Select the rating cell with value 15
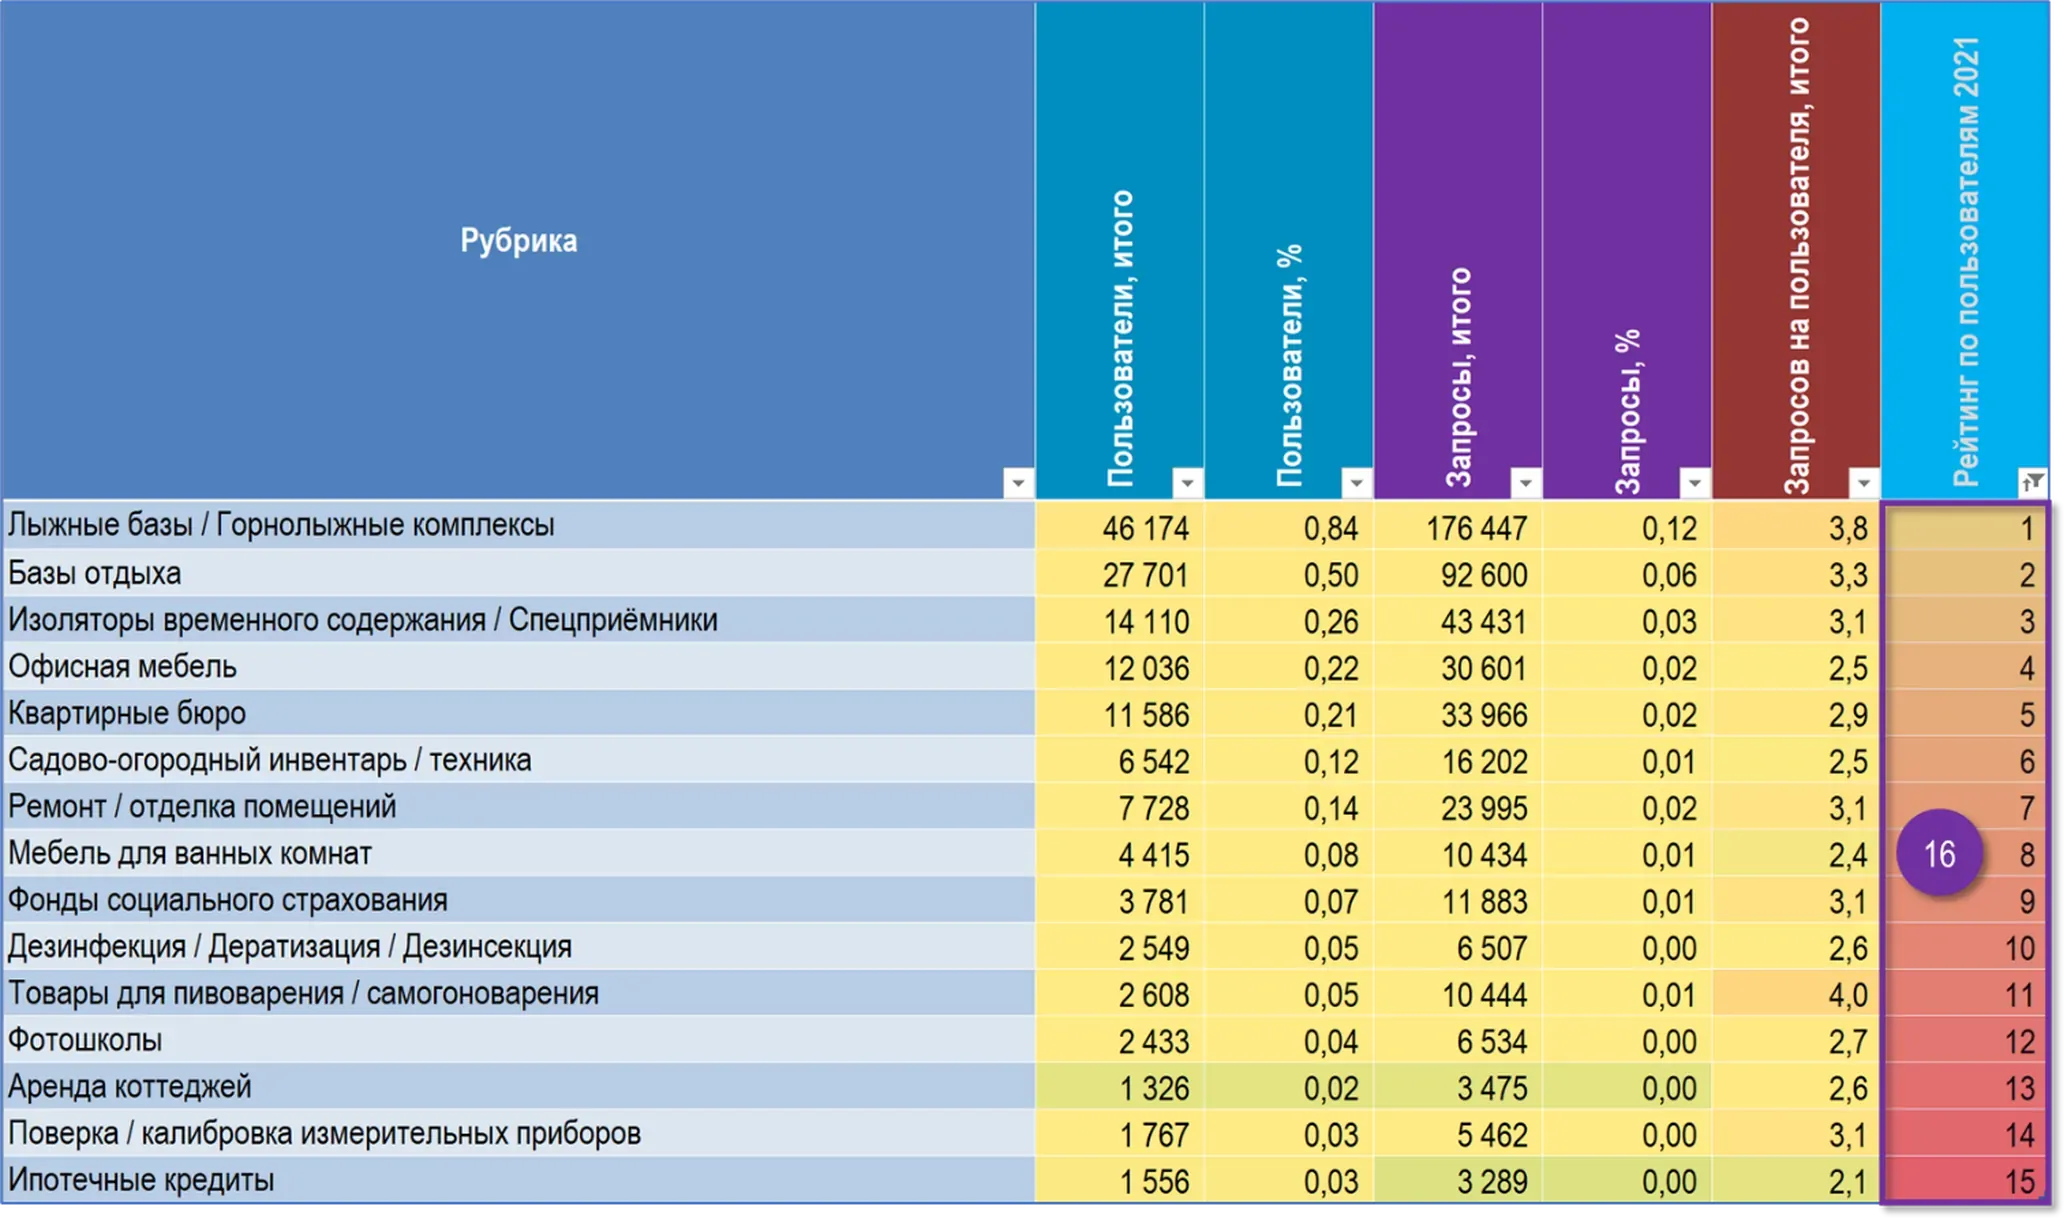Image resolution: width=2067 pixels, height=1221 pixels. [x=1965, y=1181]
